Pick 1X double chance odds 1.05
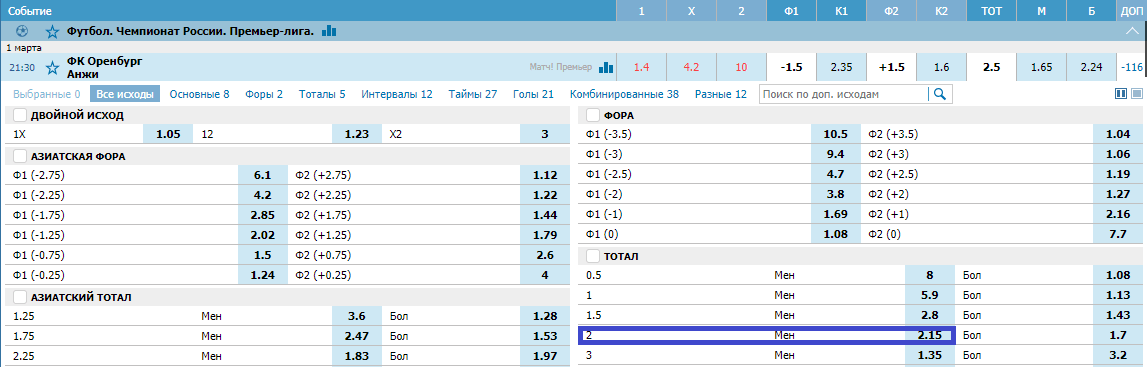The image size is (1147, 367). pos(168,135)
